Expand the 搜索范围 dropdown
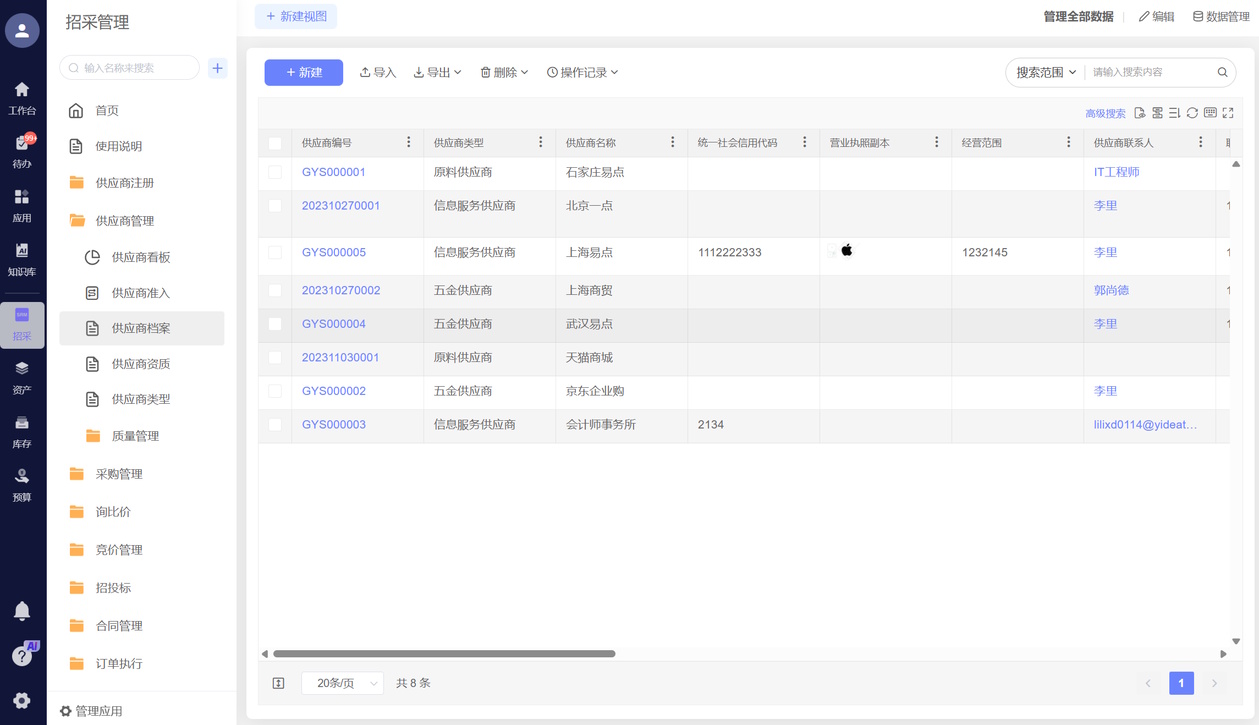Viewport: 1259px width, 725px height. pyautogui.click(x=1046, y=72)
